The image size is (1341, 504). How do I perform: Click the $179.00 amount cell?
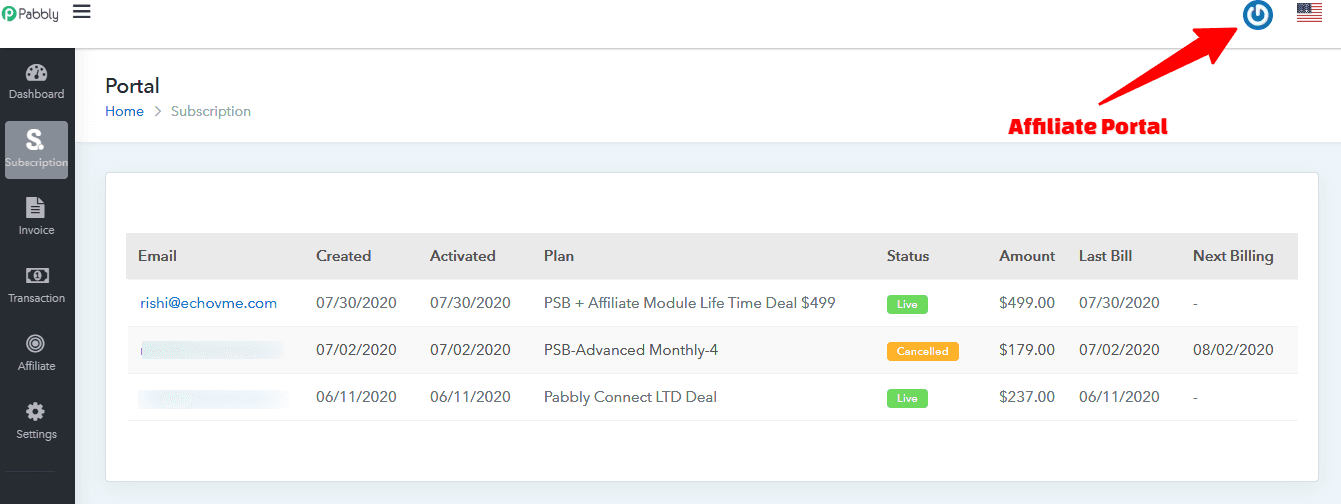1027,350
